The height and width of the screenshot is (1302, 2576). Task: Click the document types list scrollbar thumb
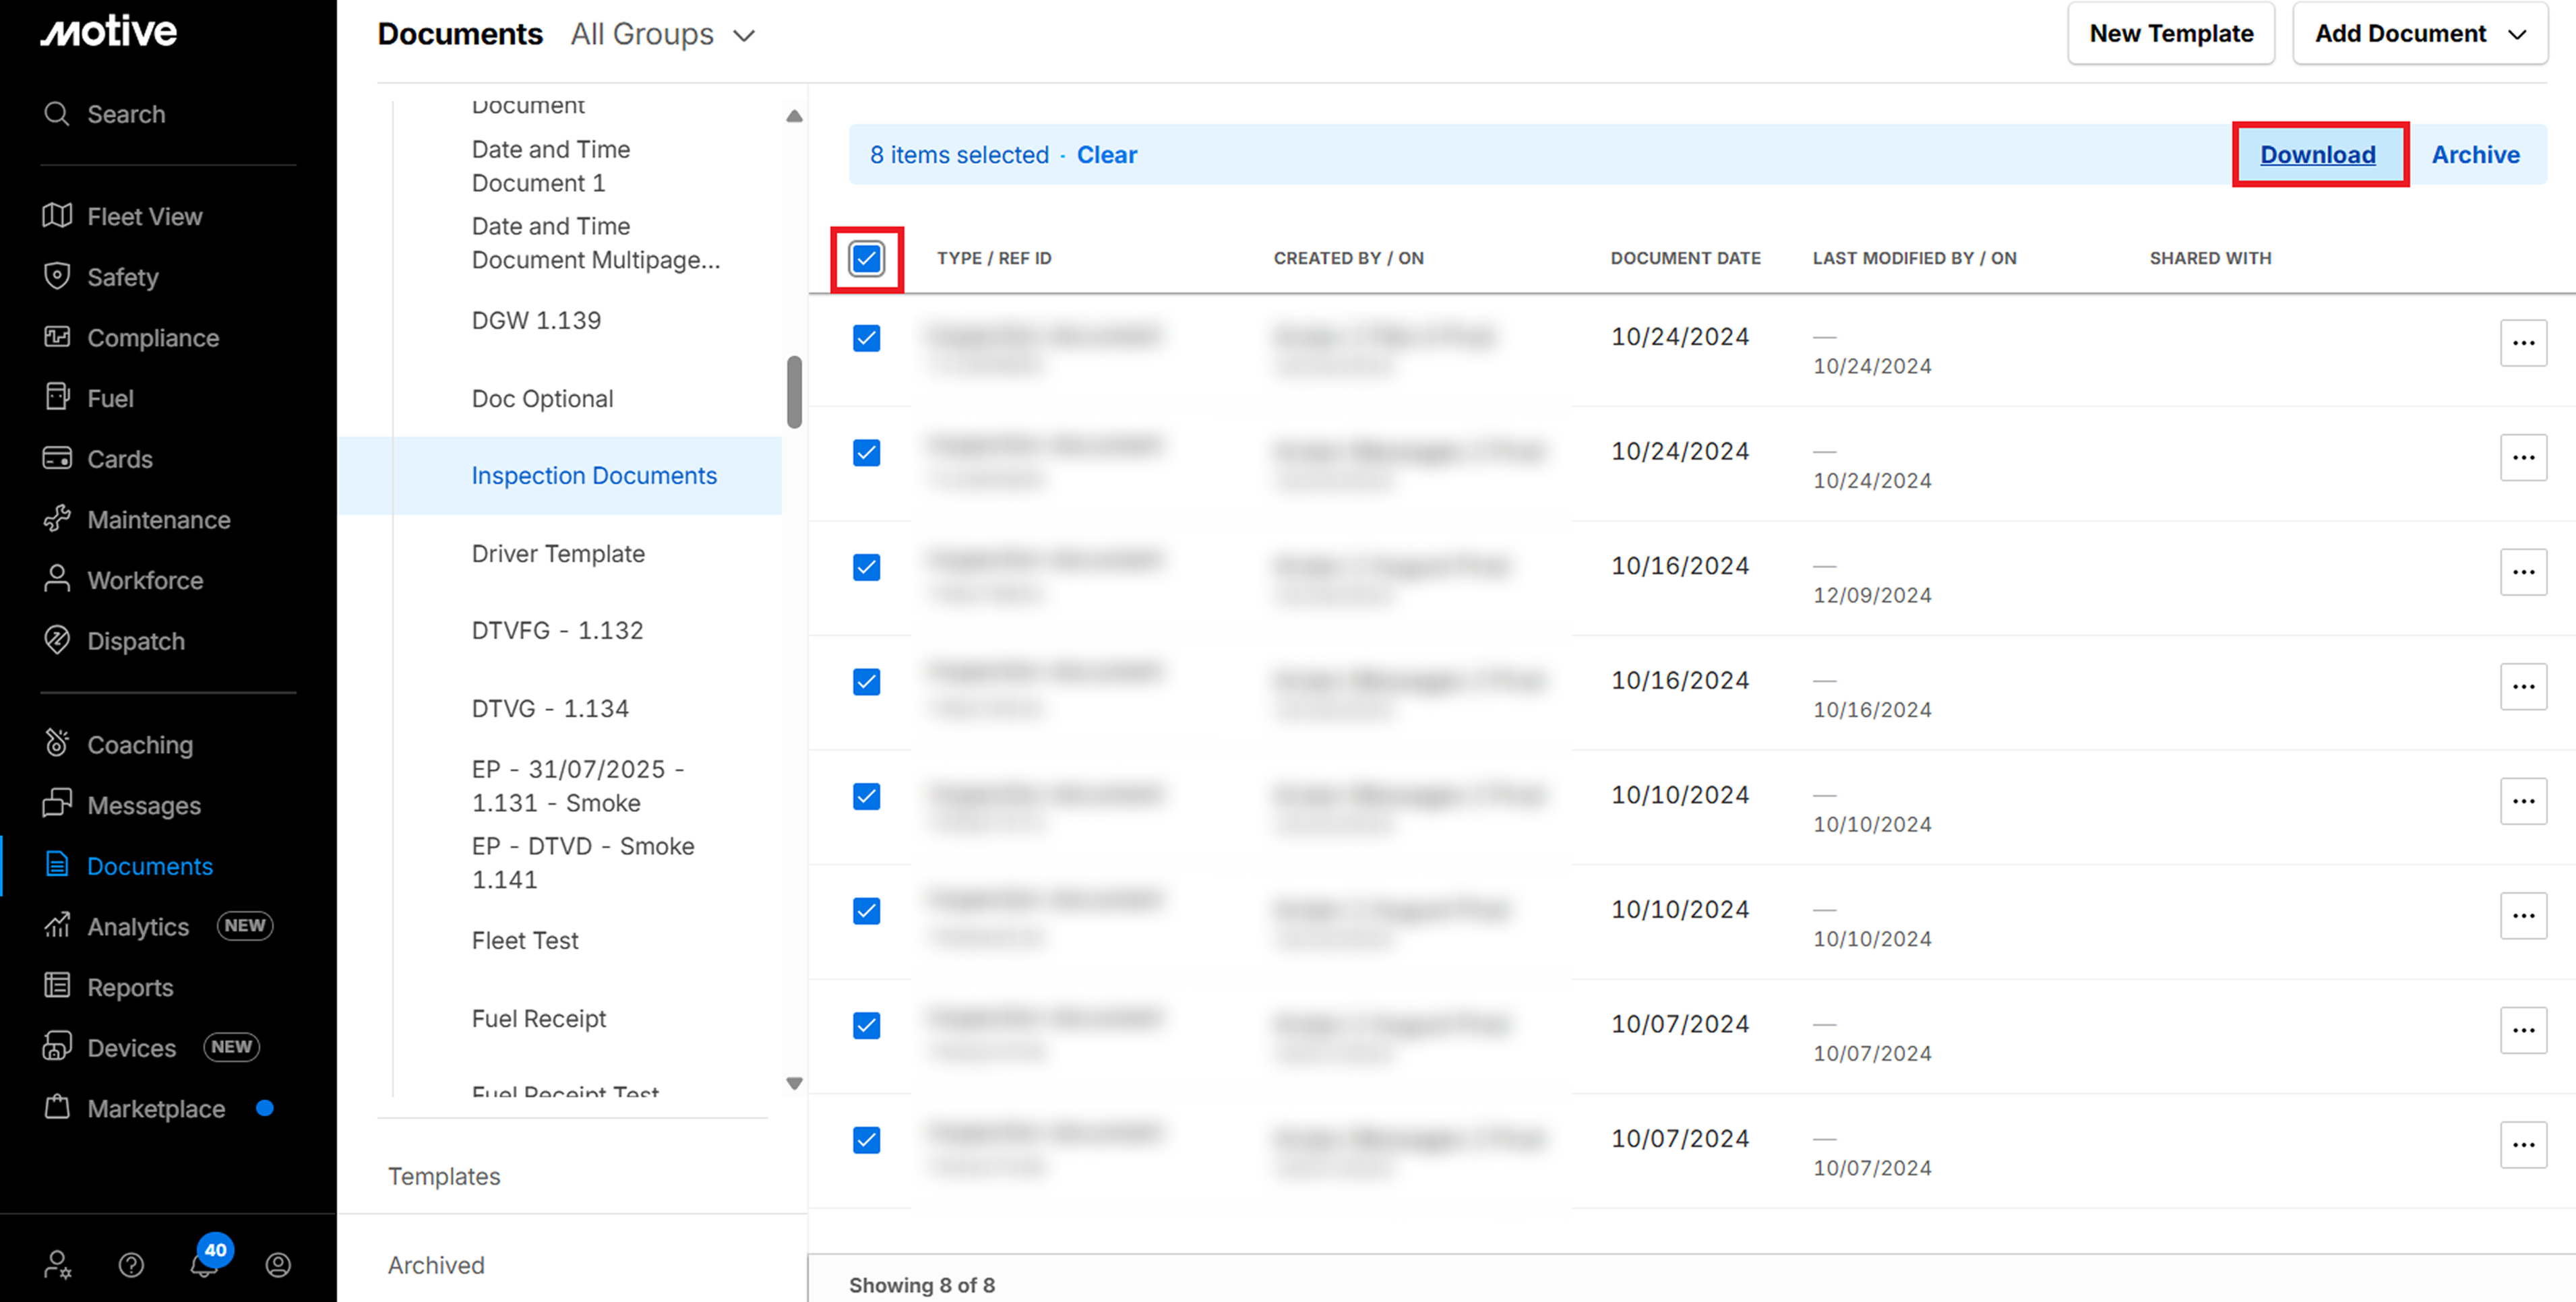(x=794, y=392)
